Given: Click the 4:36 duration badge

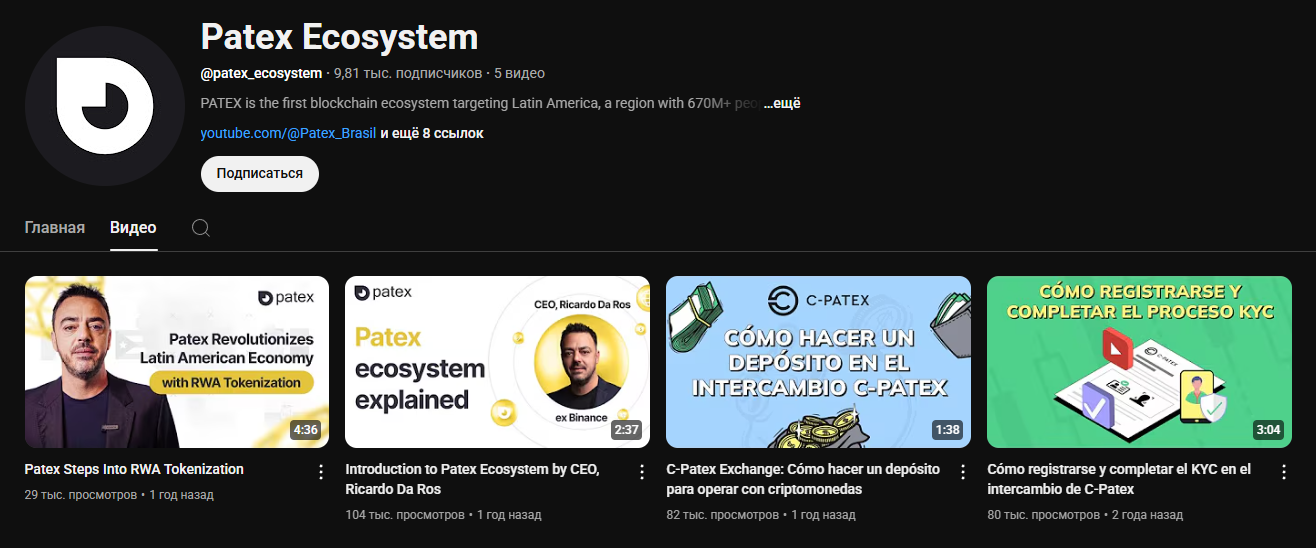Looking at the screenshot, I should [305, 430].
